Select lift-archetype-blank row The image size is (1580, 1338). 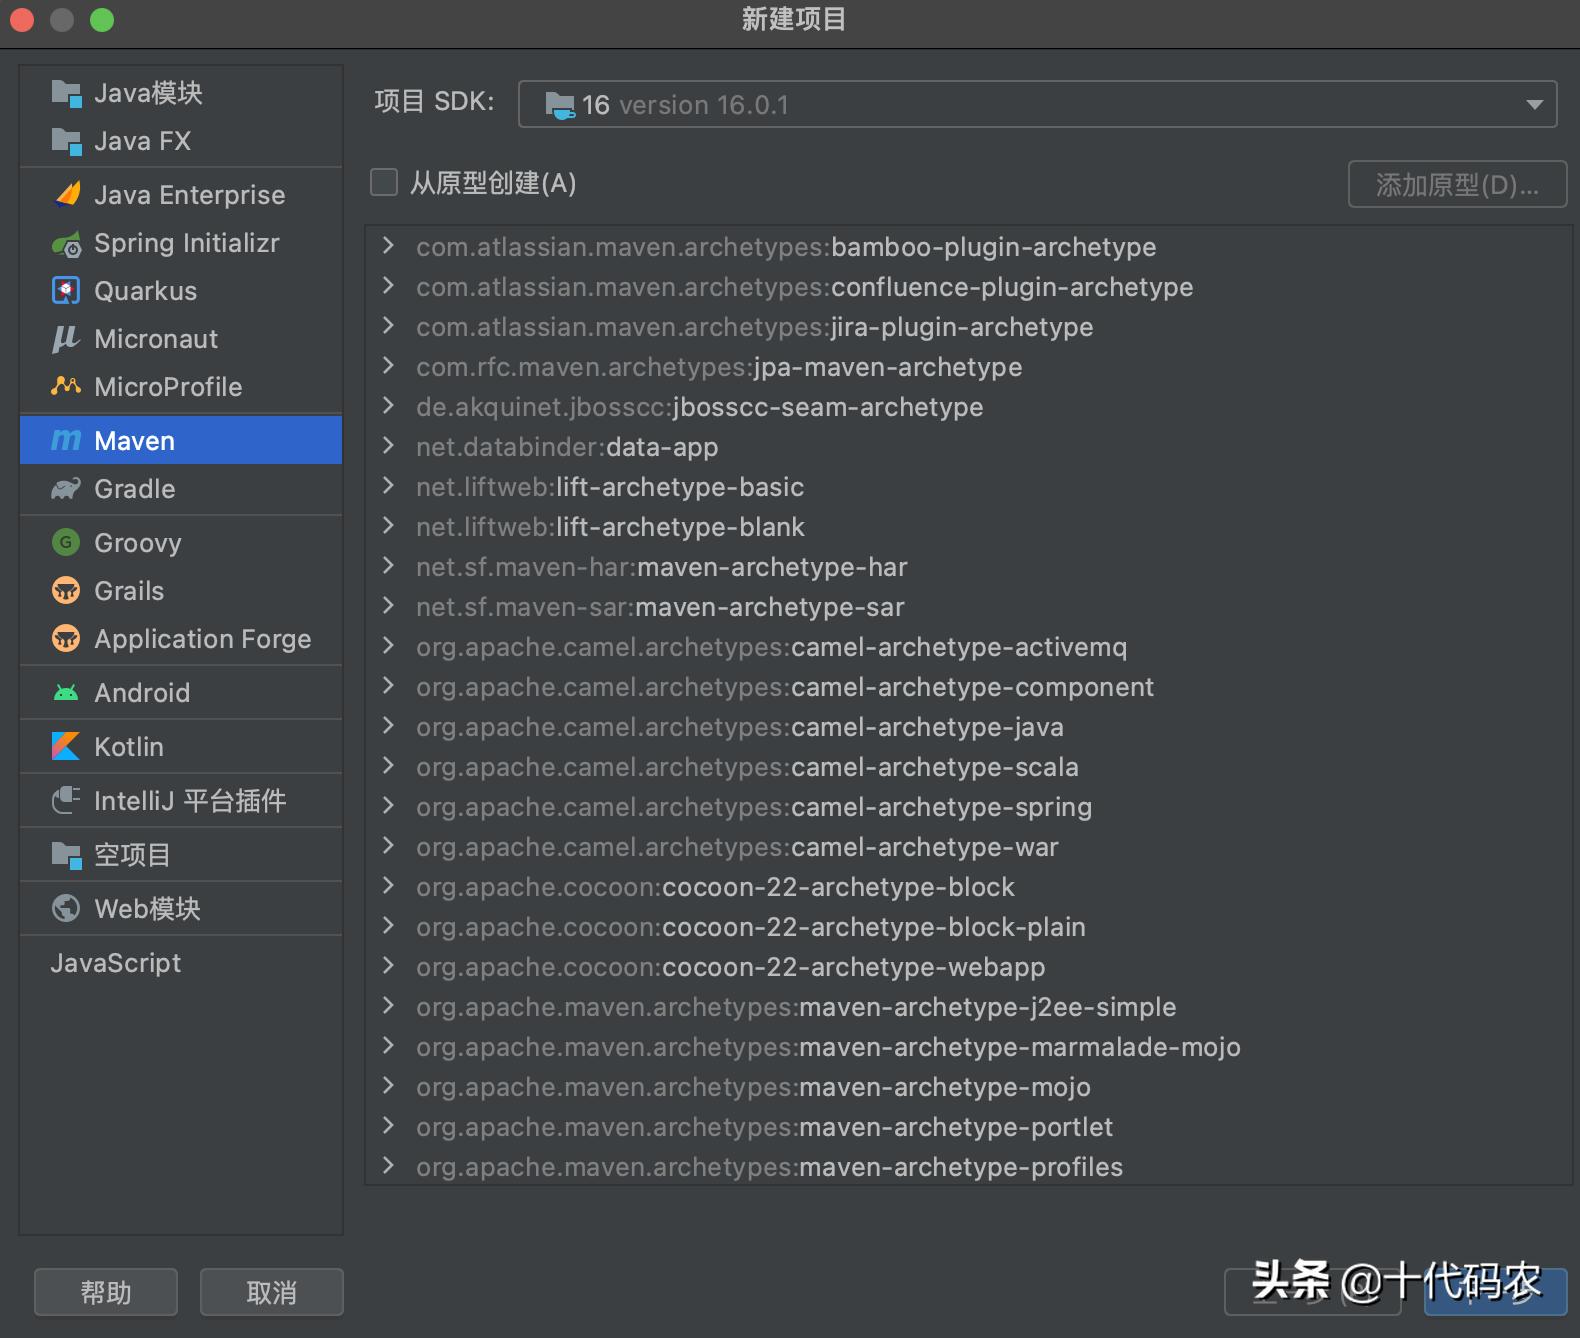tap(968, 527)
